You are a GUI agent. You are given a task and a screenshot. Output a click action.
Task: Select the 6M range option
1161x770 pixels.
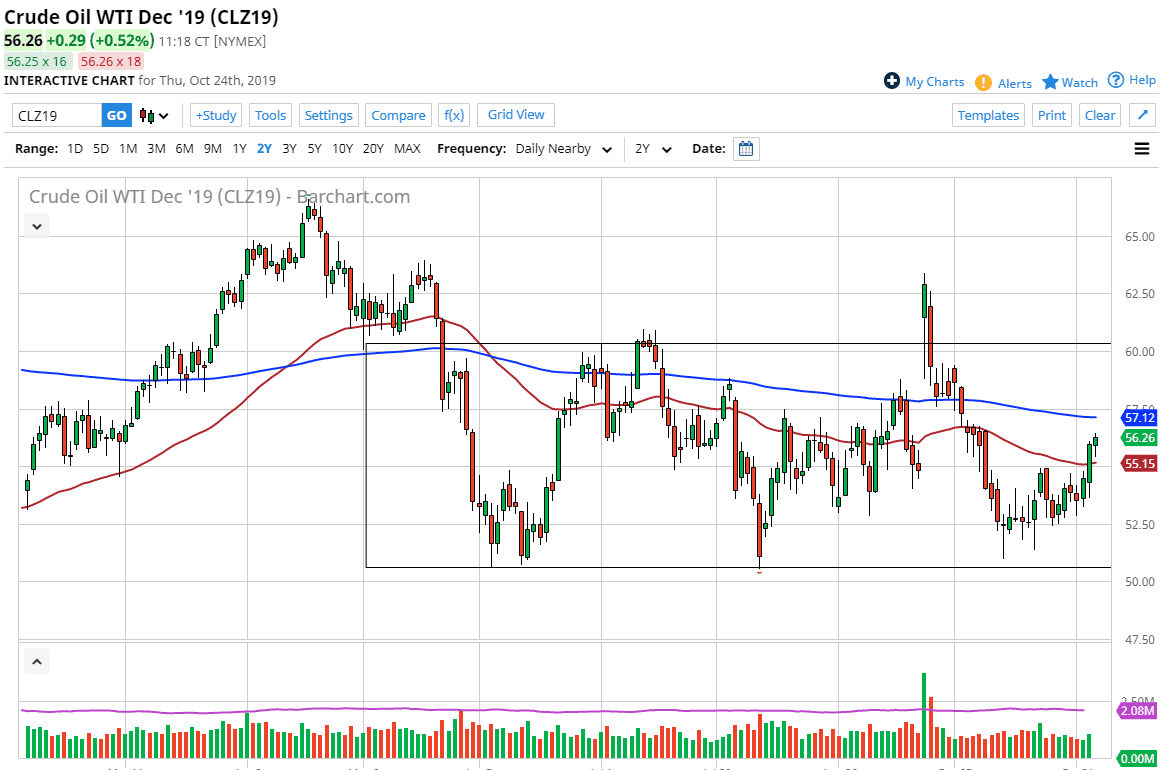point(184,149)
